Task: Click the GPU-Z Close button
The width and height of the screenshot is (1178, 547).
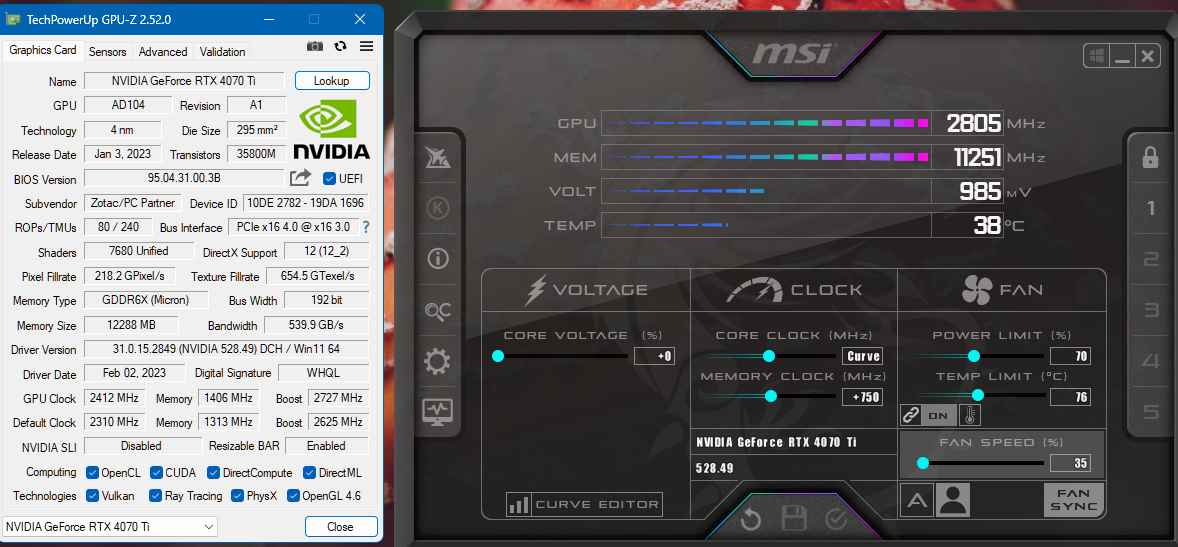Action: (340, 527)
